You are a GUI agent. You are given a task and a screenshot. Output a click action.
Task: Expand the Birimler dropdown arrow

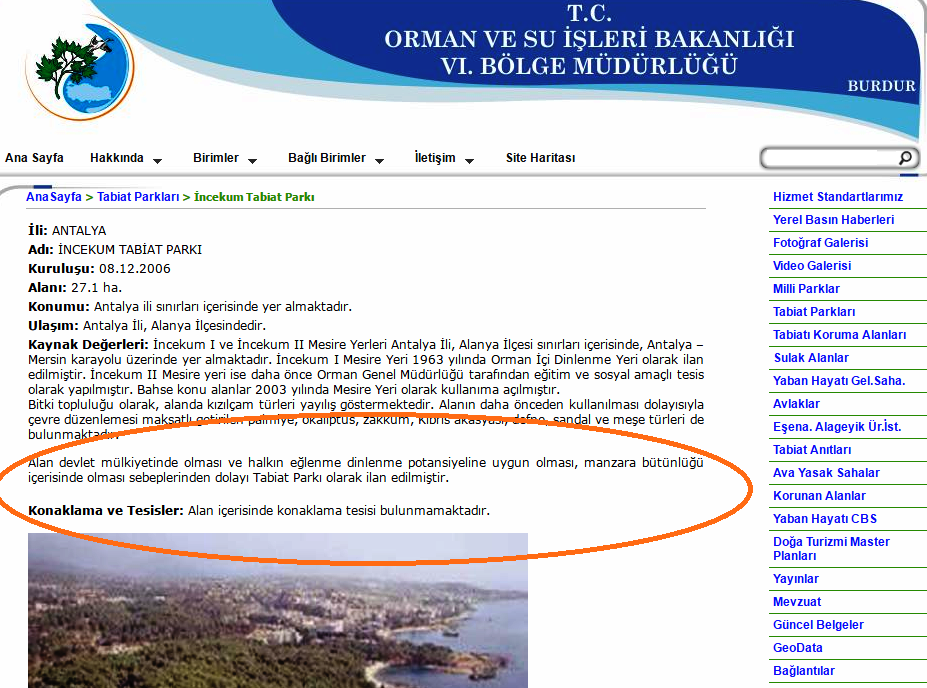tap(252, 160)
